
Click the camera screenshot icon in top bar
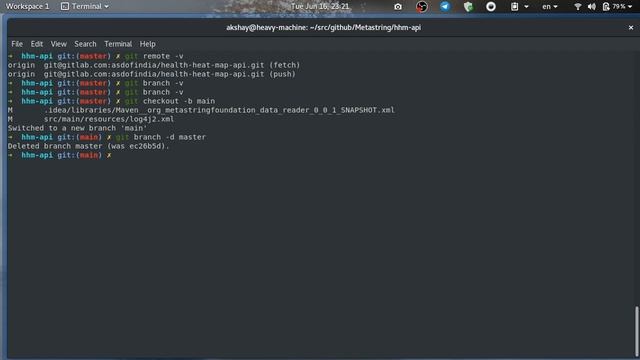click(x=398, y=7)
